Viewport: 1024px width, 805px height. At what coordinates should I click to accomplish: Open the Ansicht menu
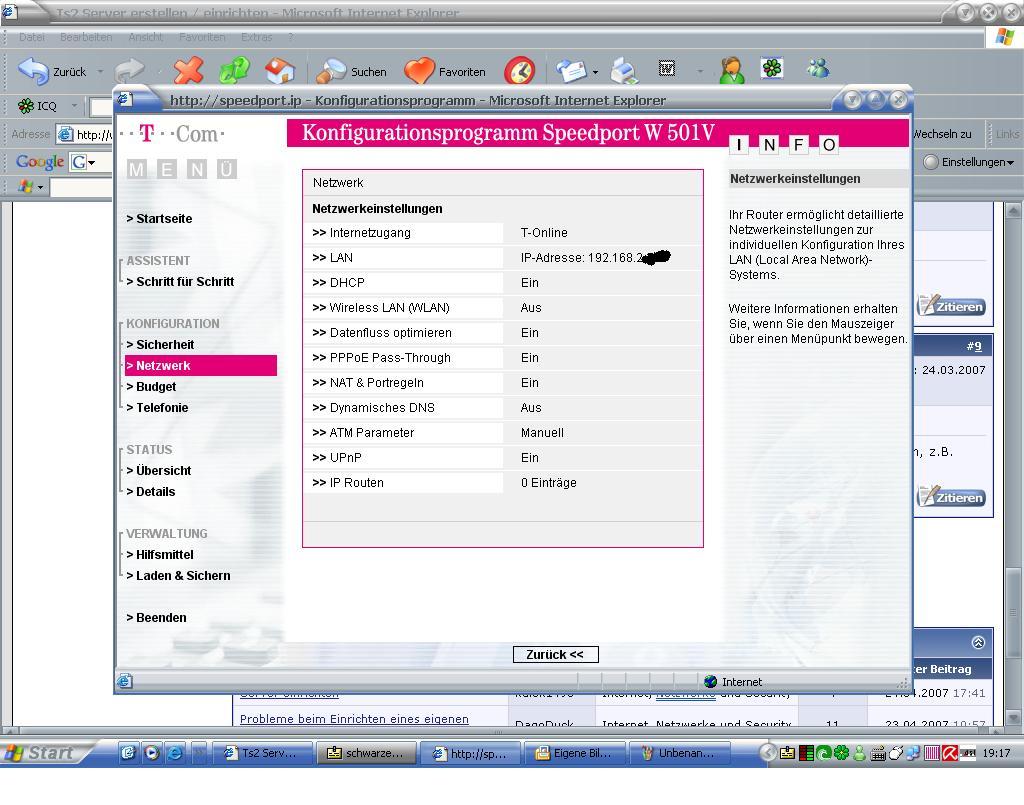[x=146, y=37]
